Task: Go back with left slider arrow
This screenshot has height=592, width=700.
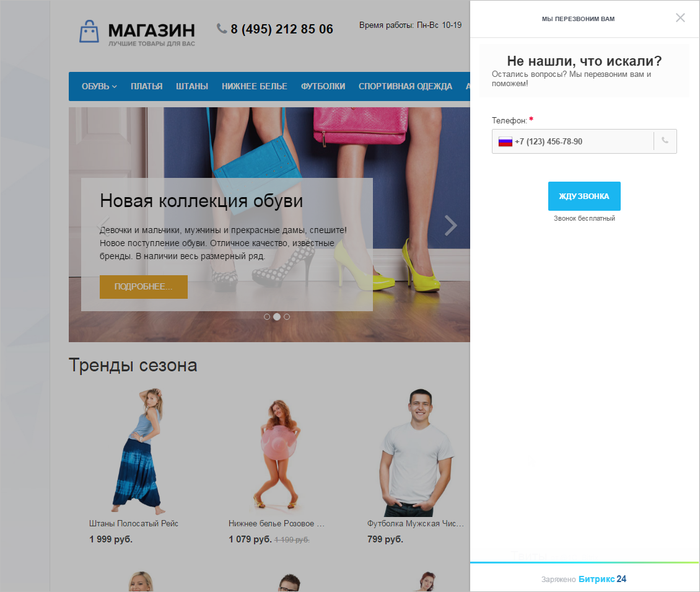Action: (104, 225)
